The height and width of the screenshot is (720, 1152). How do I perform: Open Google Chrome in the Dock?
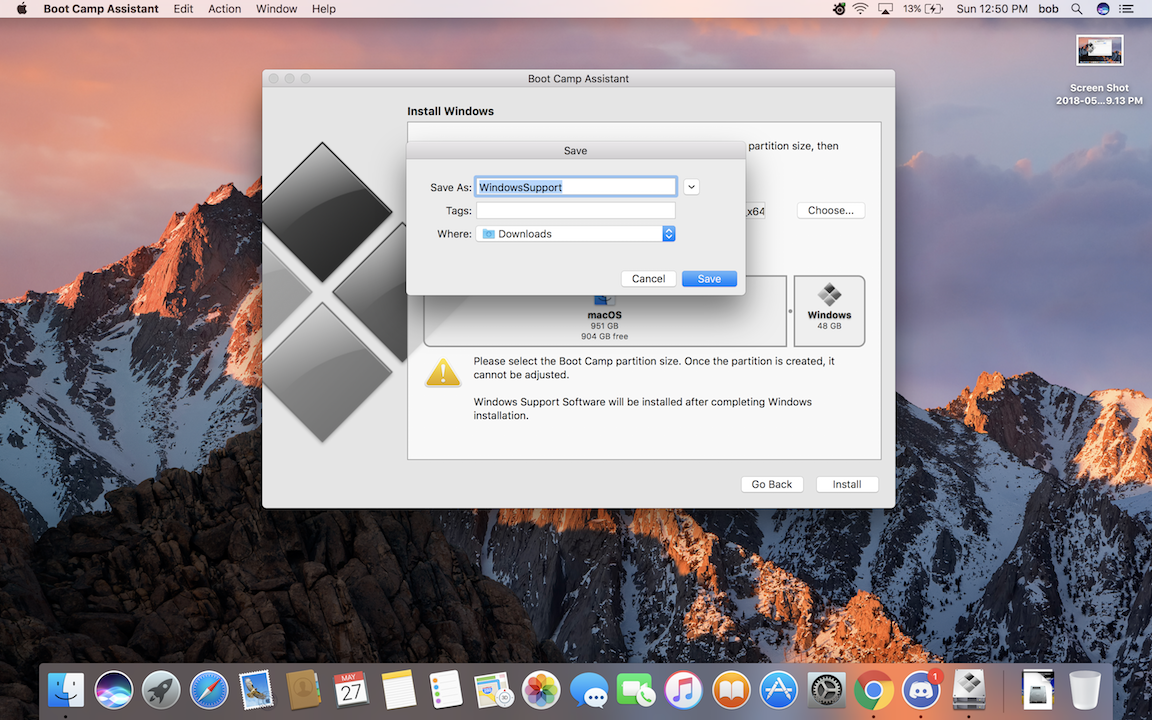point(874,691)
